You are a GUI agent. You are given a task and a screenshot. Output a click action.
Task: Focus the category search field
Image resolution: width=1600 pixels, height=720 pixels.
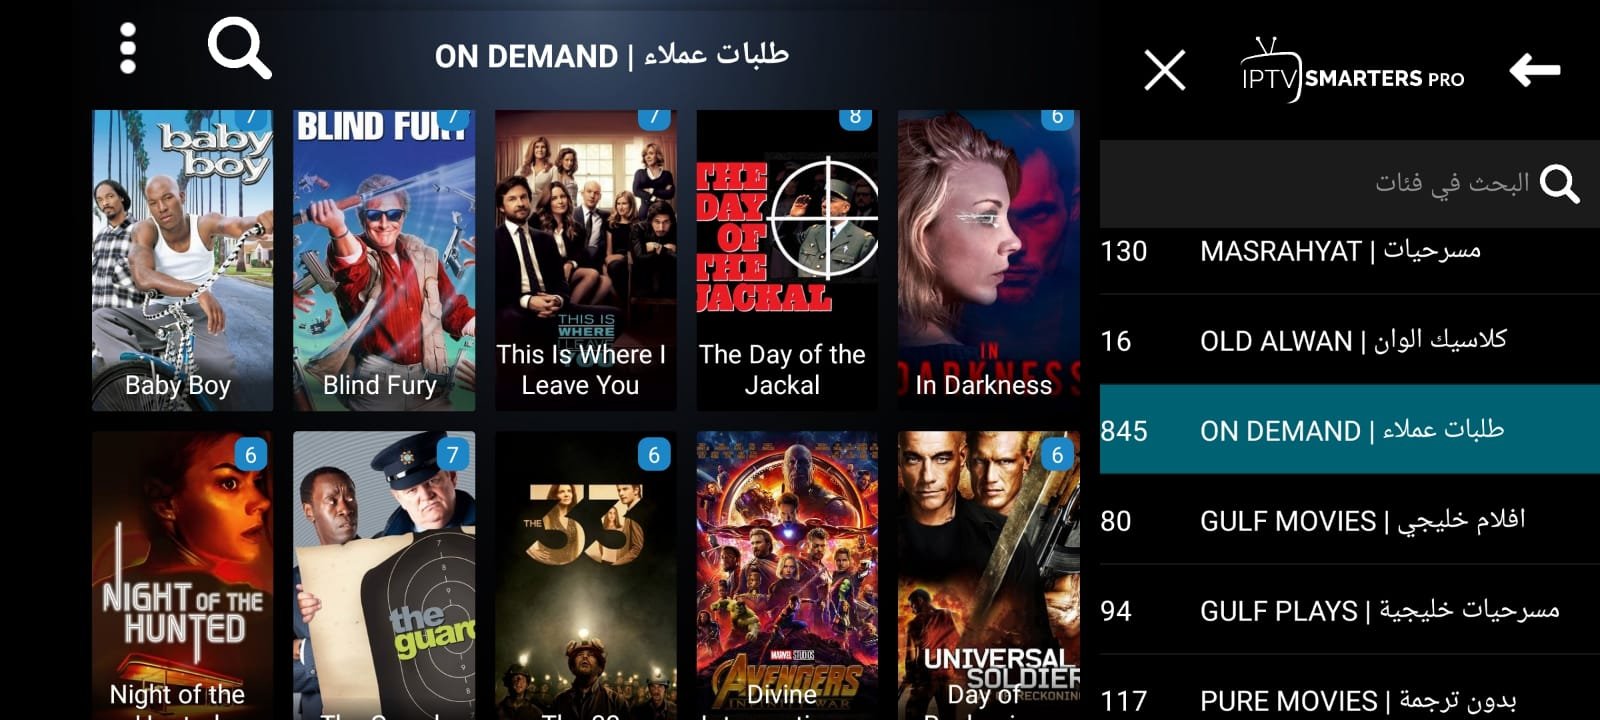(1350, 184)
